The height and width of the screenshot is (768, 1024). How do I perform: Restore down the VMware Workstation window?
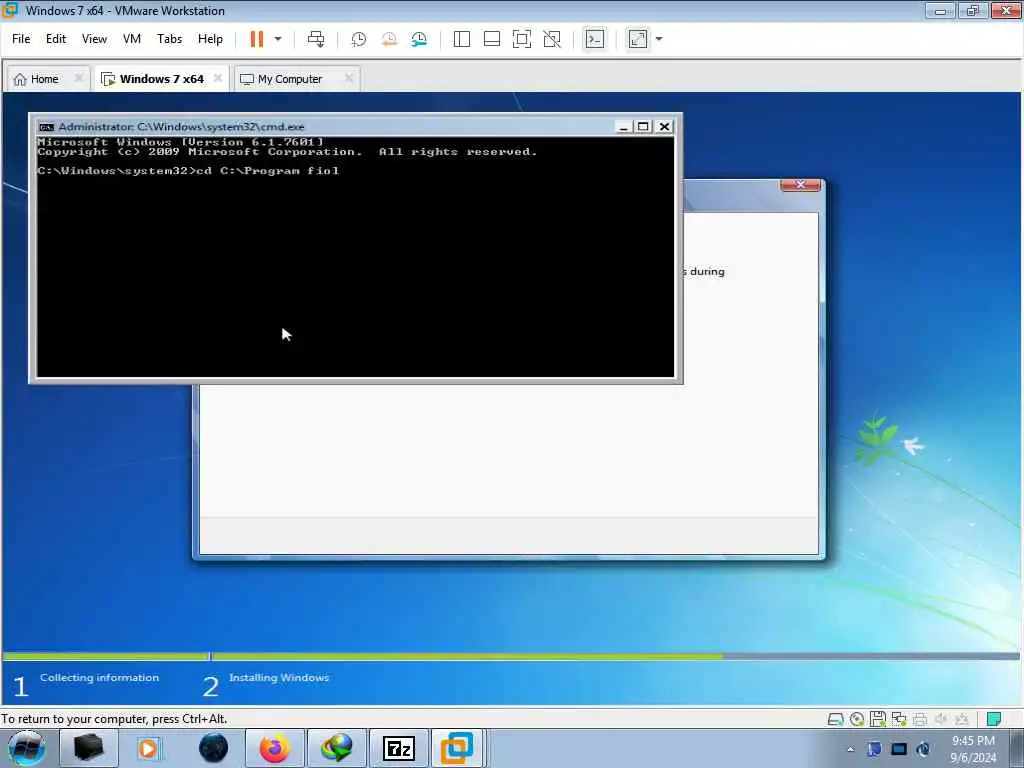coord(973,10)
